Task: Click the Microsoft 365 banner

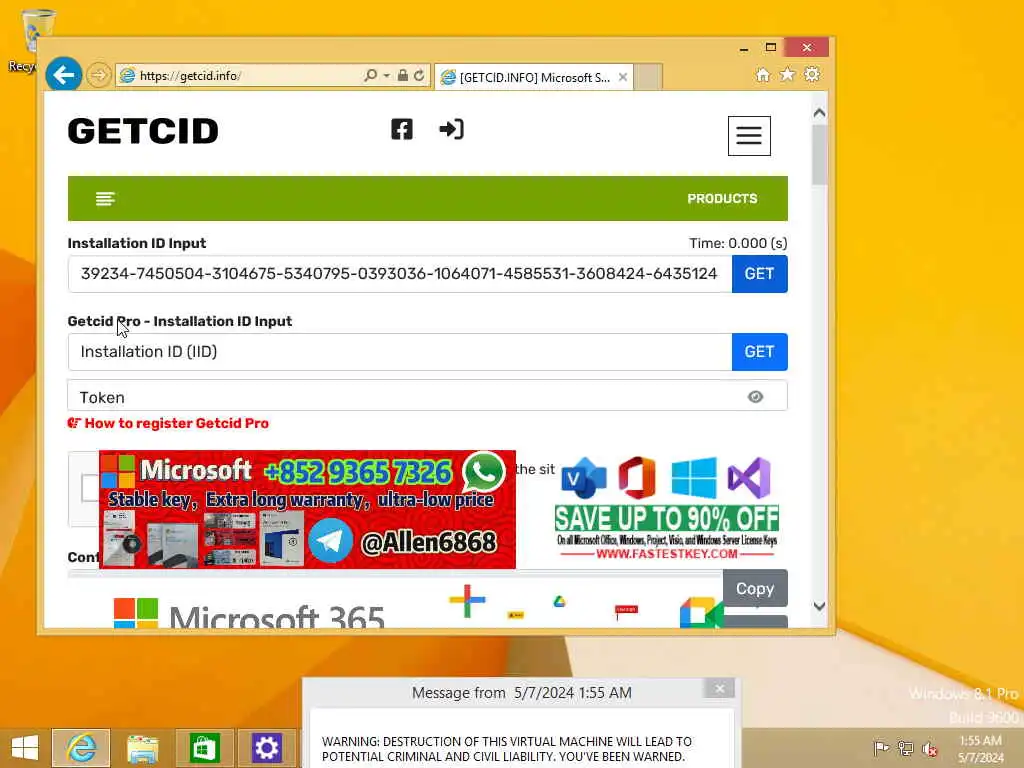Action: coord(249,613)
